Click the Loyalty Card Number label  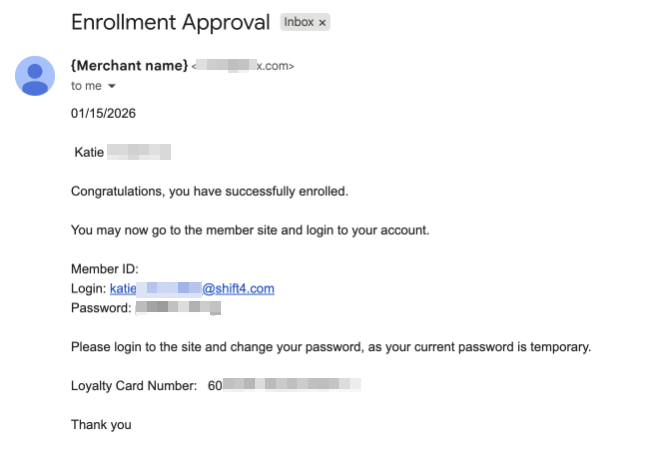134,385
